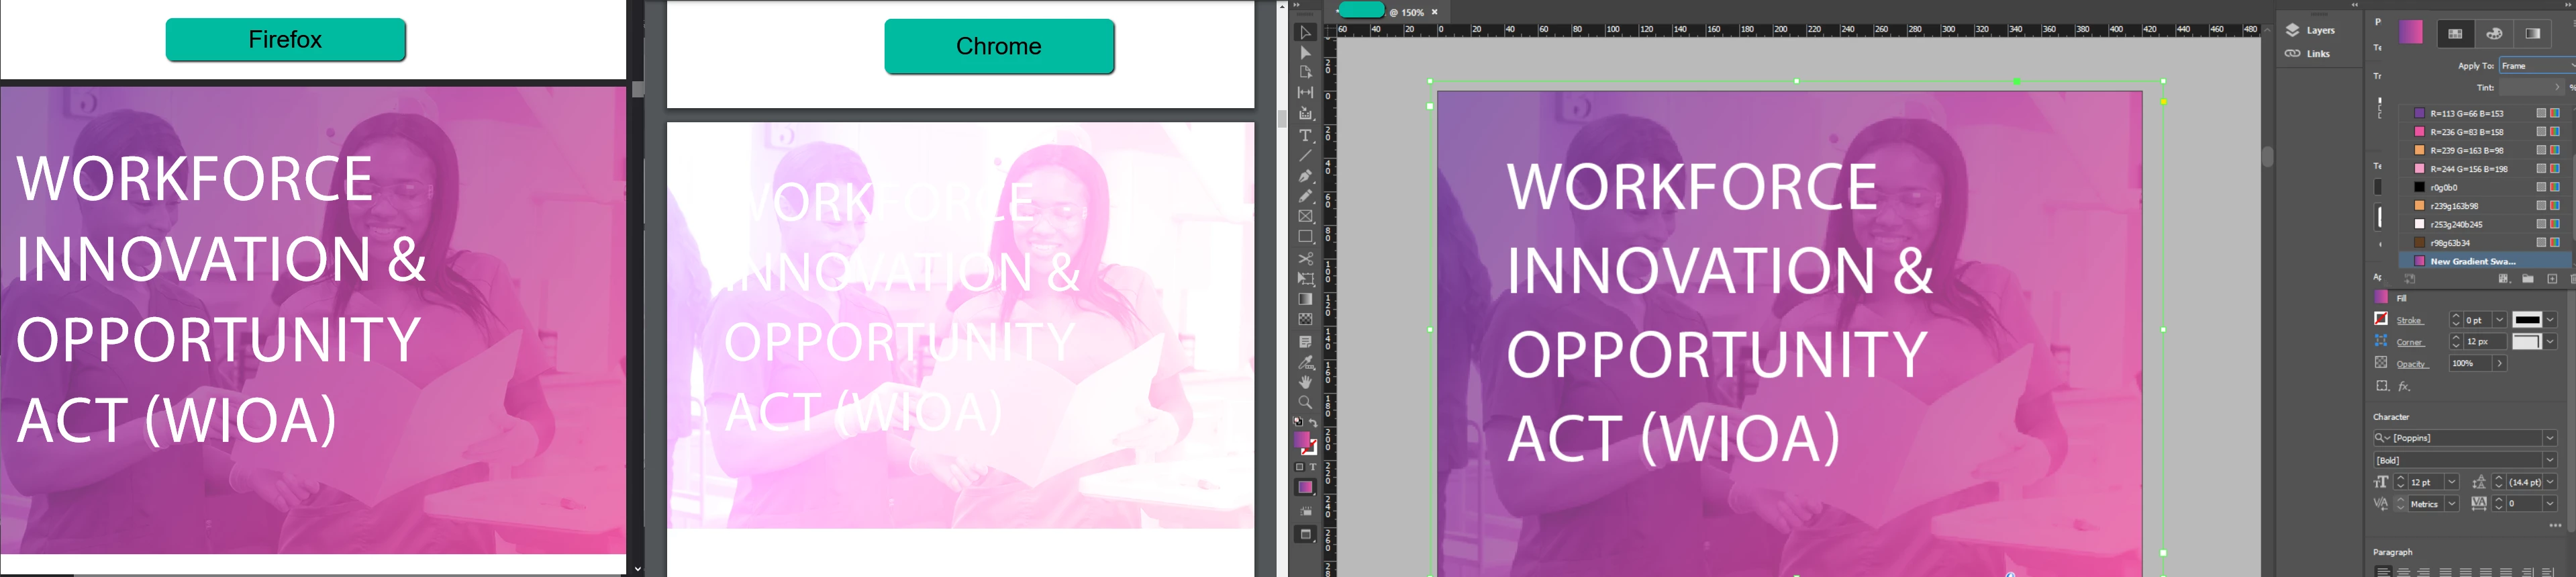The width and height of the screenshot is (2576, 577).
Task: Choose the Rectangle Frame tool
Action: pyautogui.click(x=1305, y=217)
